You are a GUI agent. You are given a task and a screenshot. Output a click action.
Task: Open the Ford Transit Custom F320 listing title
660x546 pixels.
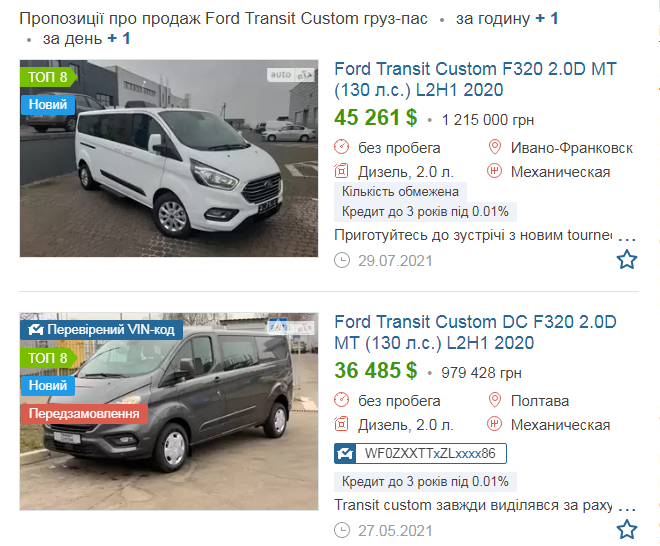pos(475,79)
